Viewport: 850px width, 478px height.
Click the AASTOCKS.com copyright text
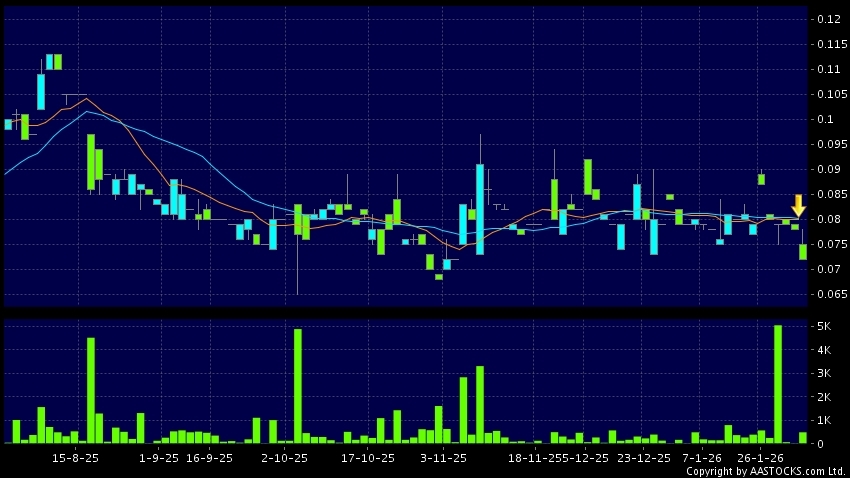[x=765, y=471]
